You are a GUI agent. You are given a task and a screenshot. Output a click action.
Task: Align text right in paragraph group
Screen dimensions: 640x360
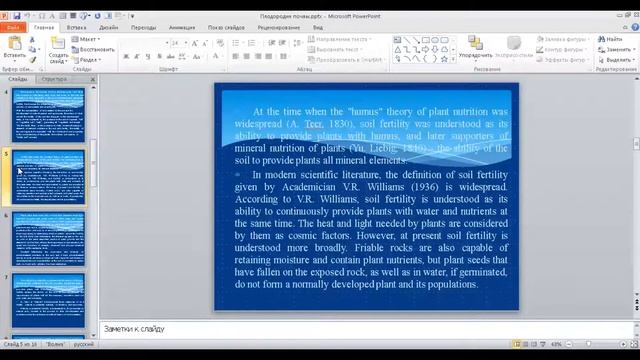tap(258, 56)
